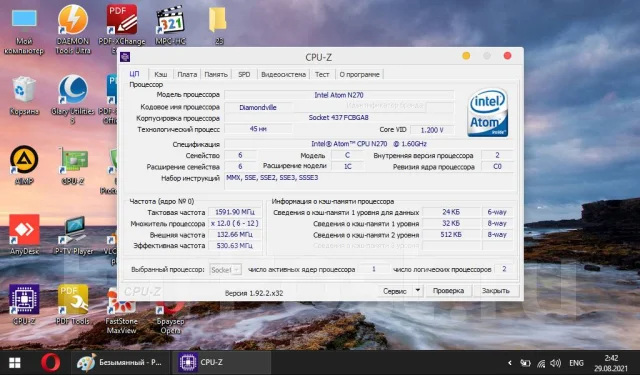Click the yellow minimize window button
640x375 pixels.
[x=466, y=56]
